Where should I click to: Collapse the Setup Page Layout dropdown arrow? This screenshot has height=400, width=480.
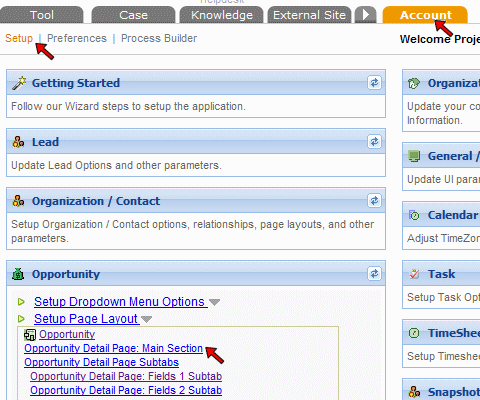point(146,319)
